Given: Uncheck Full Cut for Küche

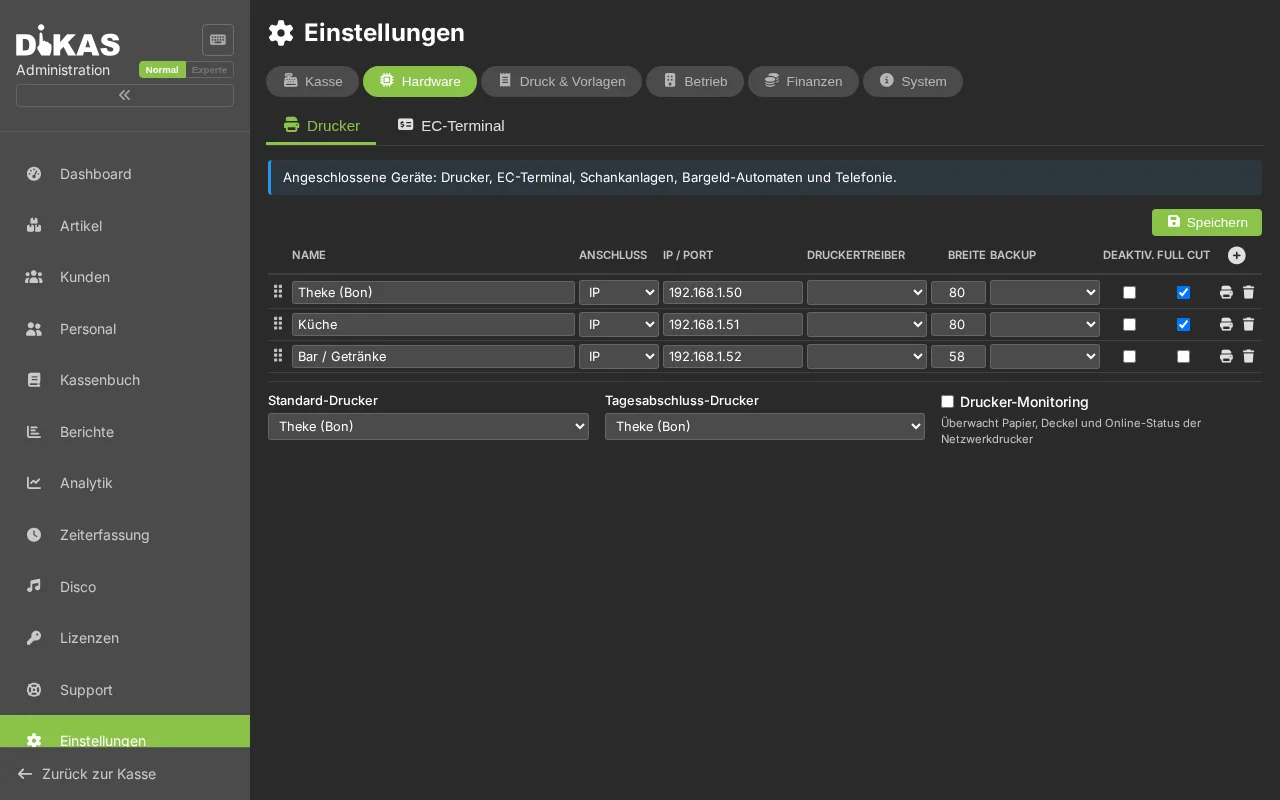Looking at the screenshot, I should (1183, 324).
